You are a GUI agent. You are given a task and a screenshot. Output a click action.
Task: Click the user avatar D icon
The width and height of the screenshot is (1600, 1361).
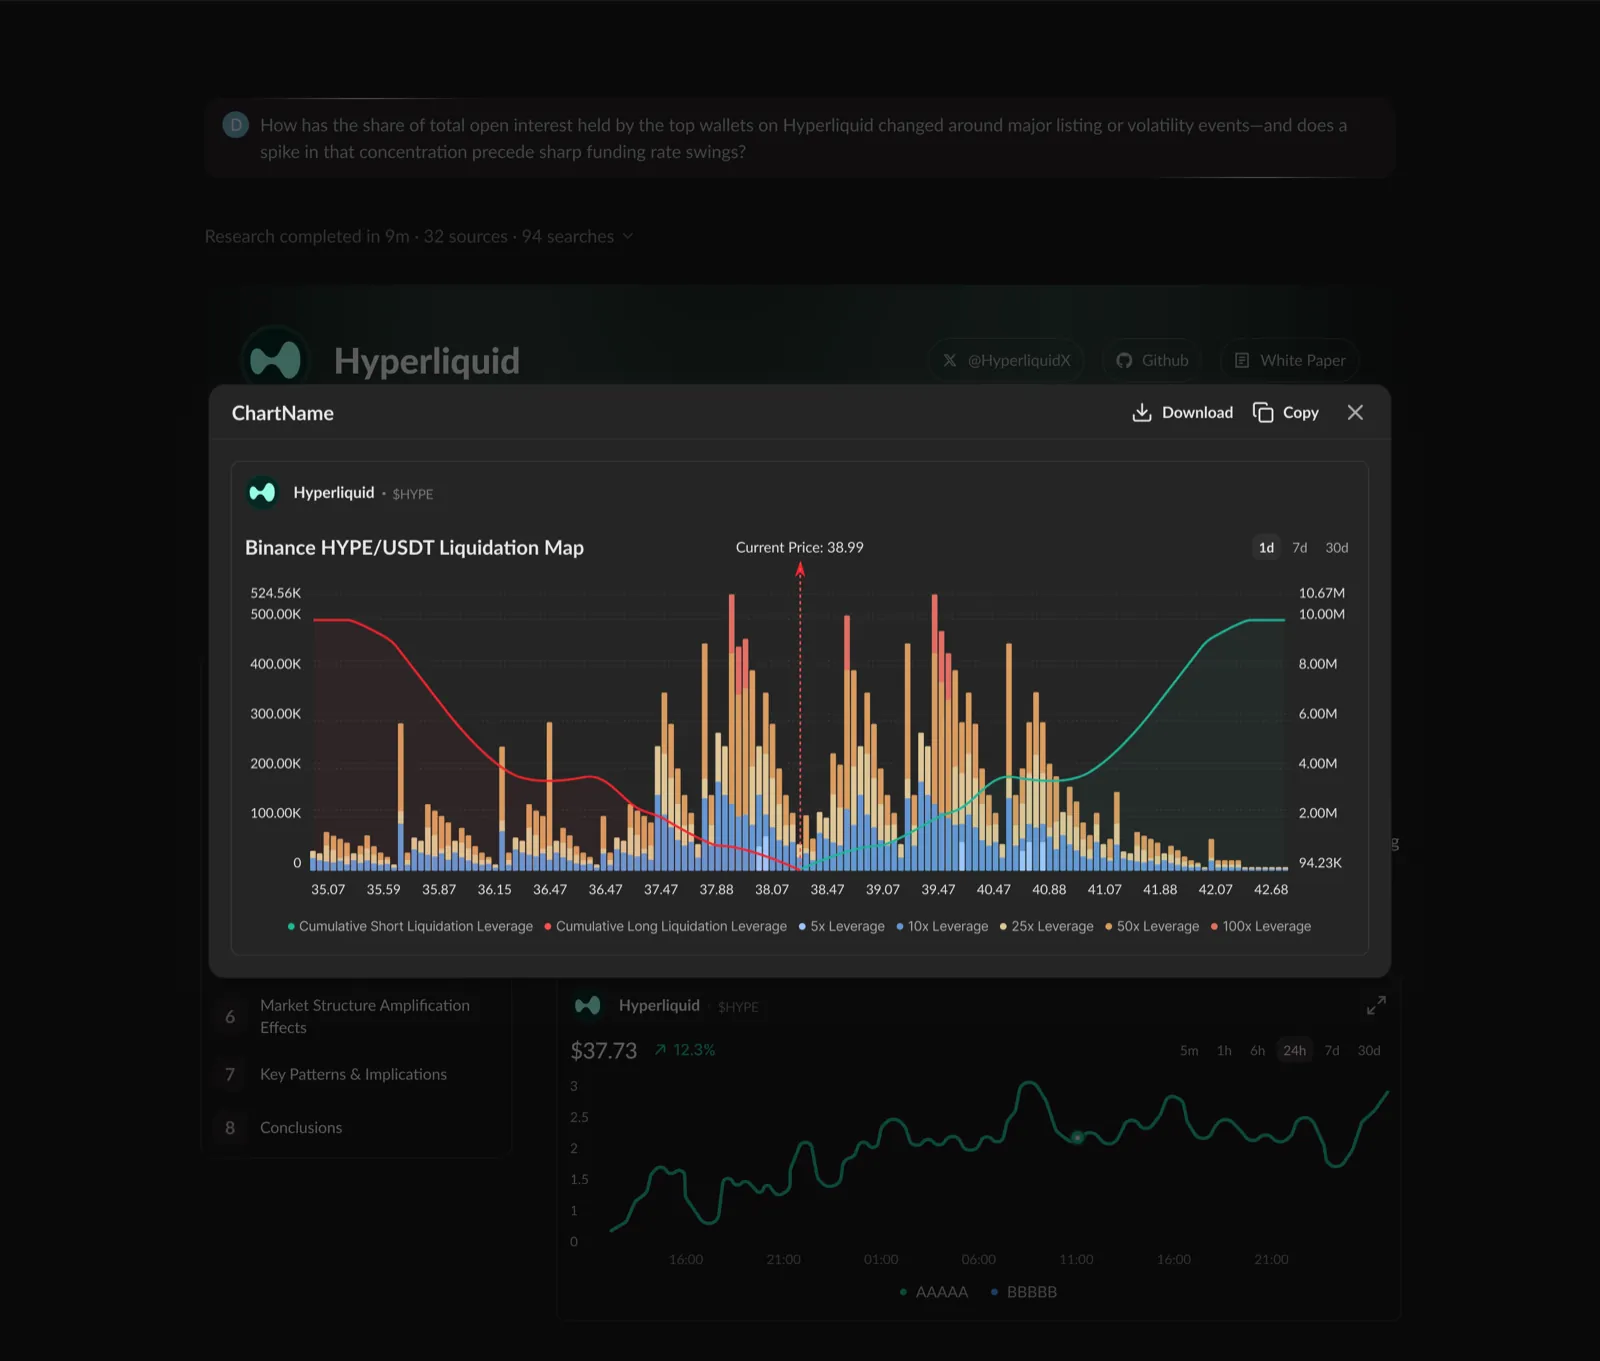click(x=236, y=125)
